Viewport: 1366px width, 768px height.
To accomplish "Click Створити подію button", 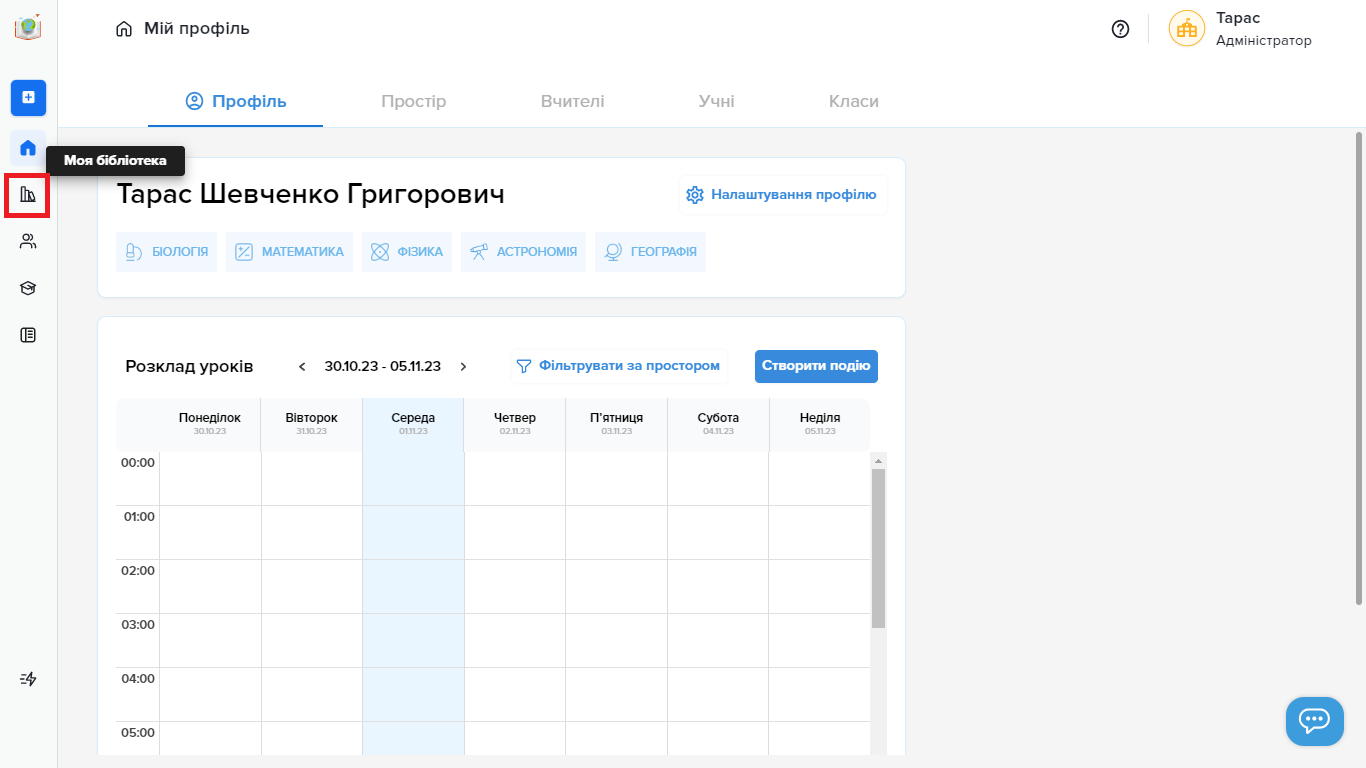I will click(816, 366).
